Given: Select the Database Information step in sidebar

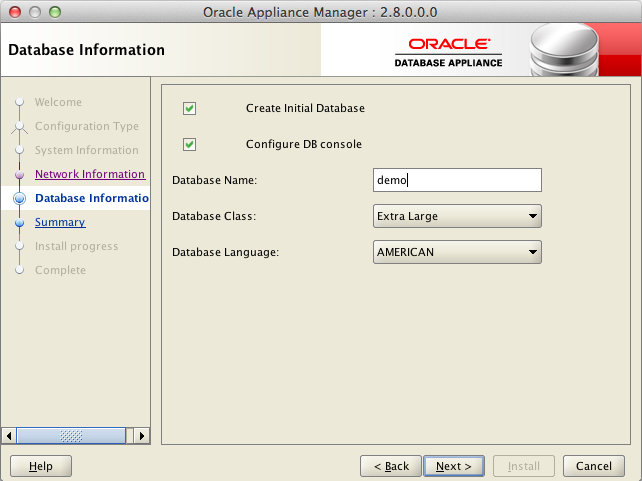Looking at the screenshot, I should (92, 198).
